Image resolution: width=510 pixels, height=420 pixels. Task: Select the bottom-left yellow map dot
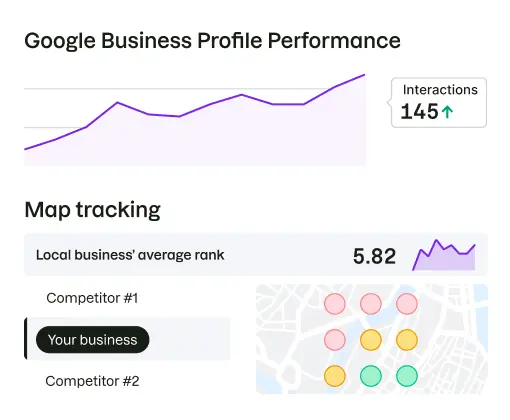click(335, 376)
